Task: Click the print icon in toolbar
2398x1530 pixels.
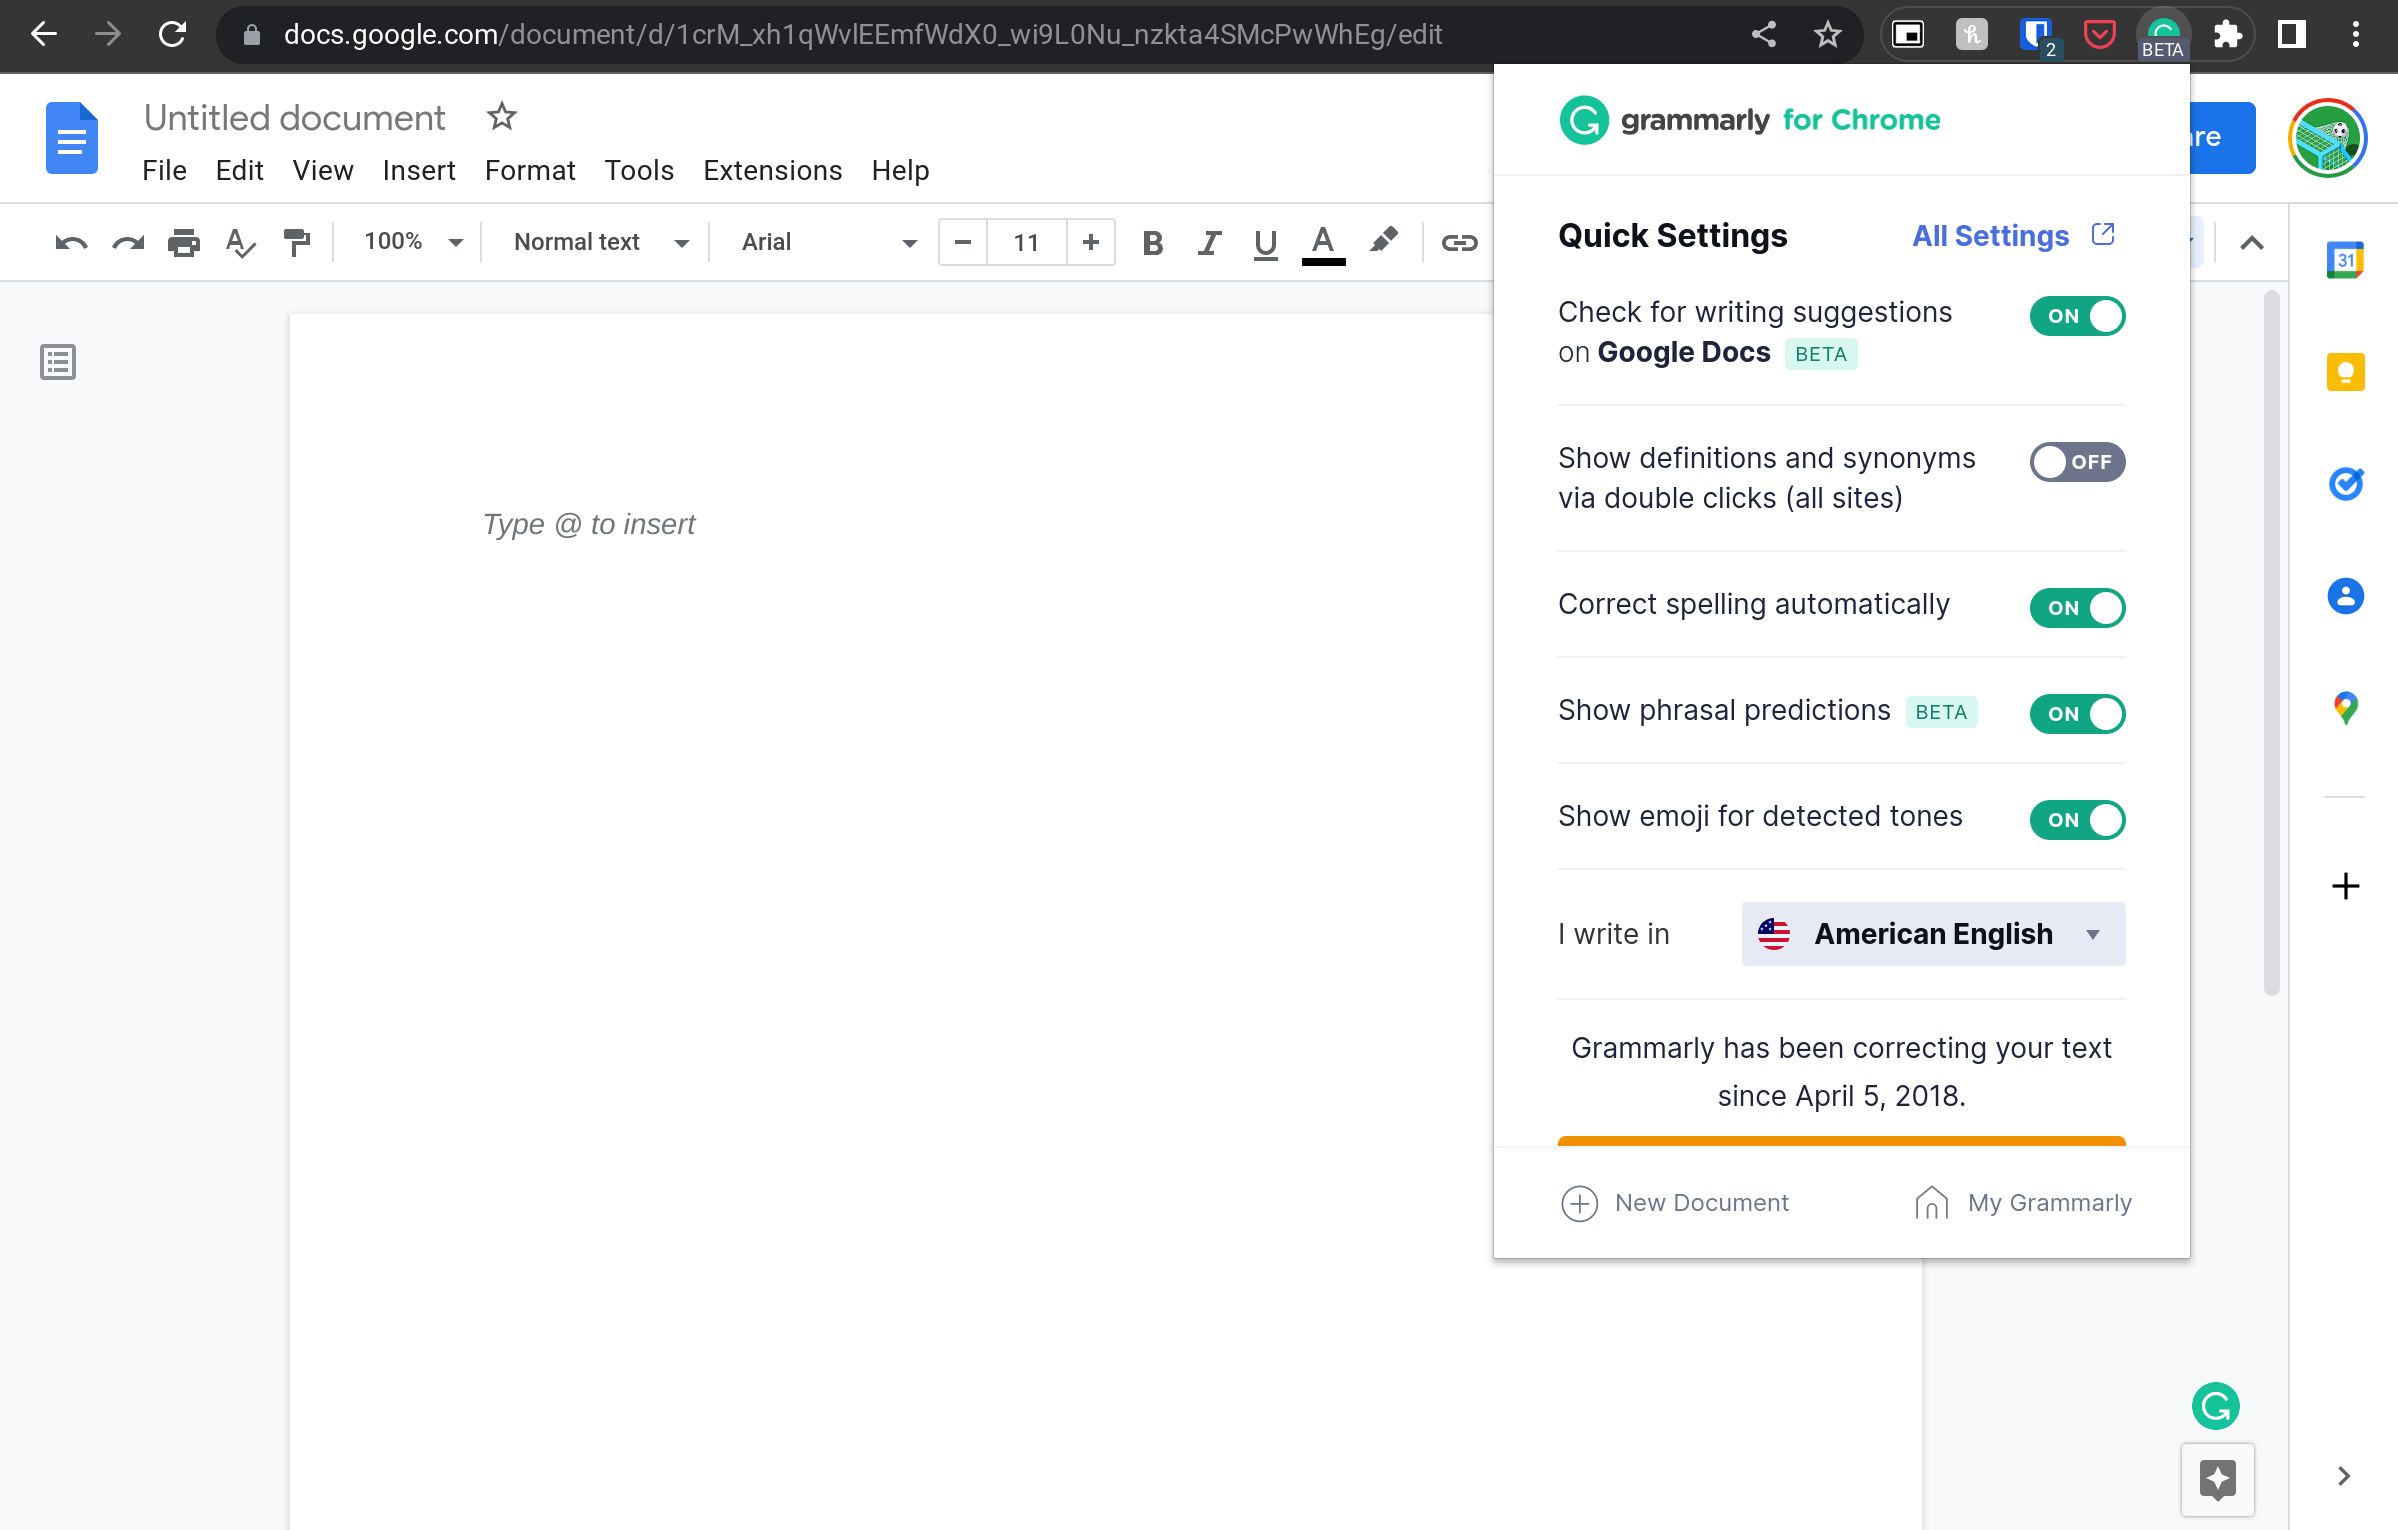Action: (x=184, y=241)
